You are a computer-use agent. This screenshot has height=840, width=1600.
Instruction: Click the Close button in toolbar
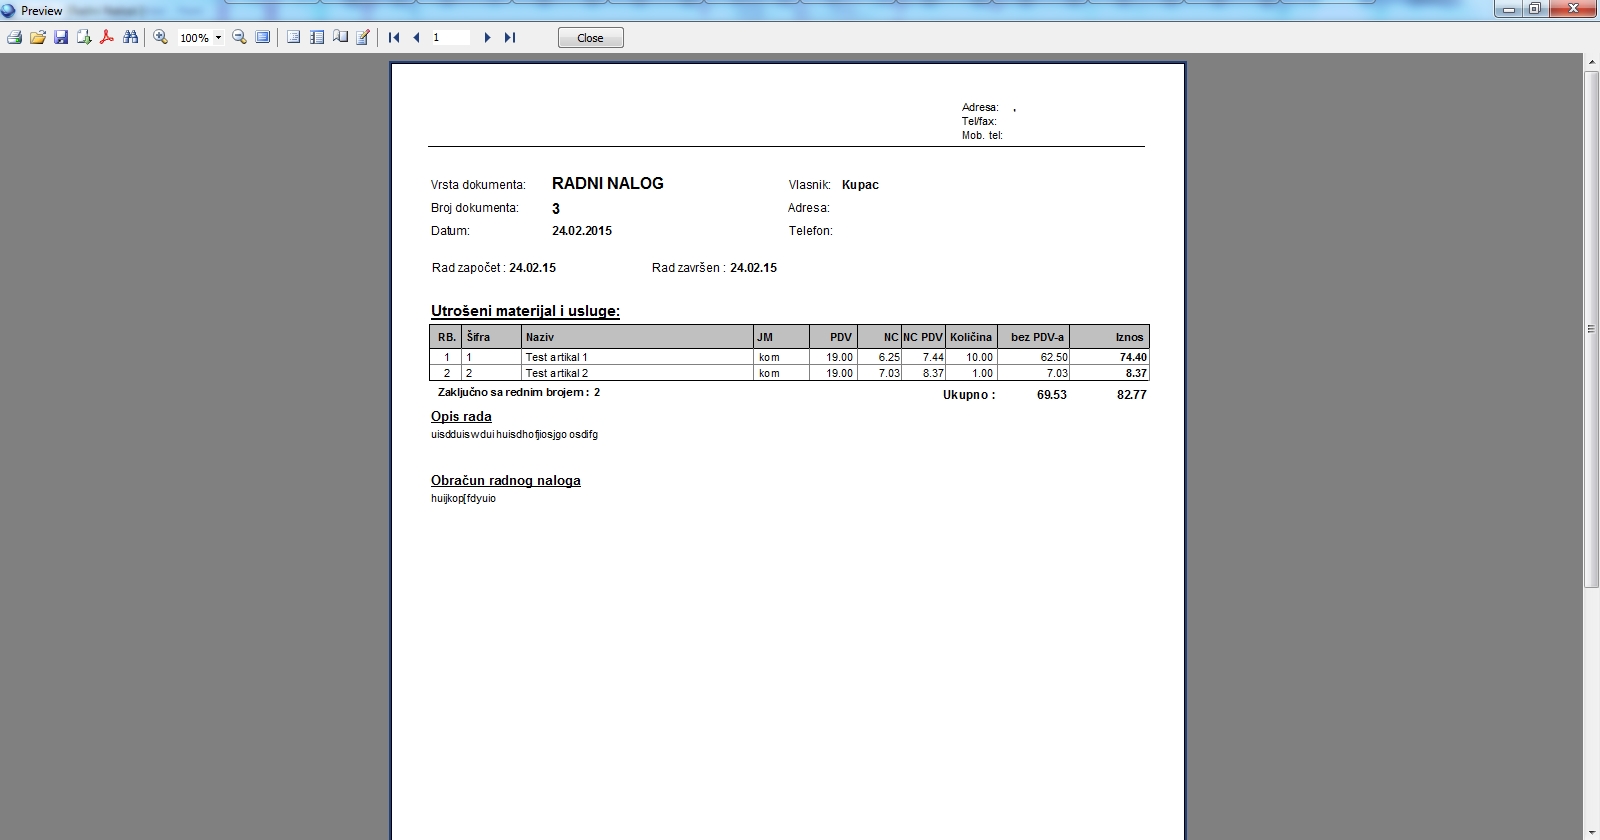pyautogui.click(x=590, y=38)
